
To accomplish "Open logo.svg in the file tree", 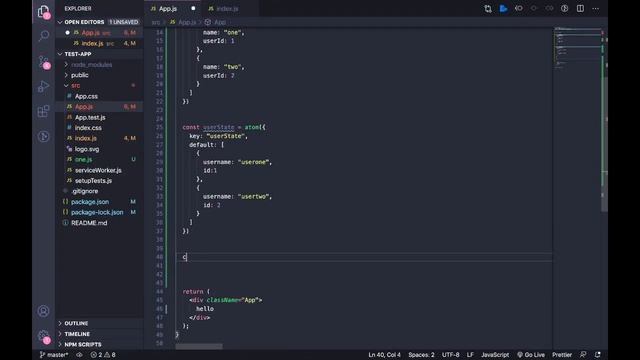I will point(87,149).
